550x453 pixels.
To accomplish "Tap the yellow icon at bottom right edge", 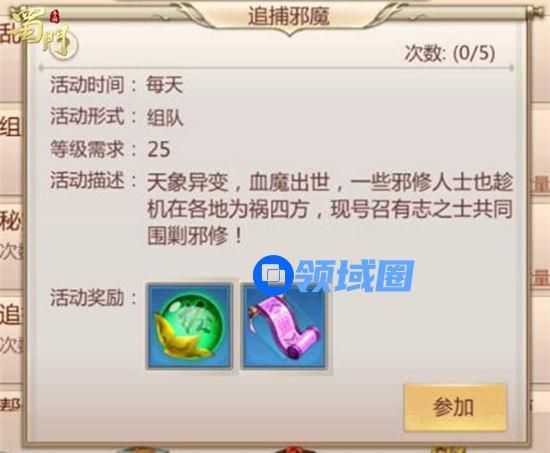I will [448, 449].
